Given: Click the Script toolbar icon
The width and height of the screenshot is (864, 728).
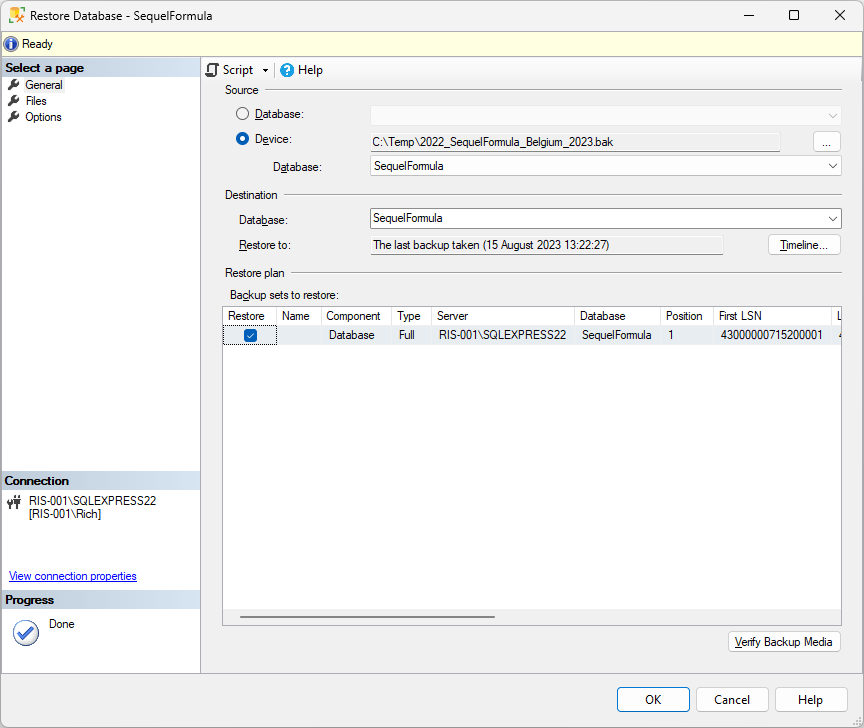Looking at the screenshot, I should click(212, 70).
